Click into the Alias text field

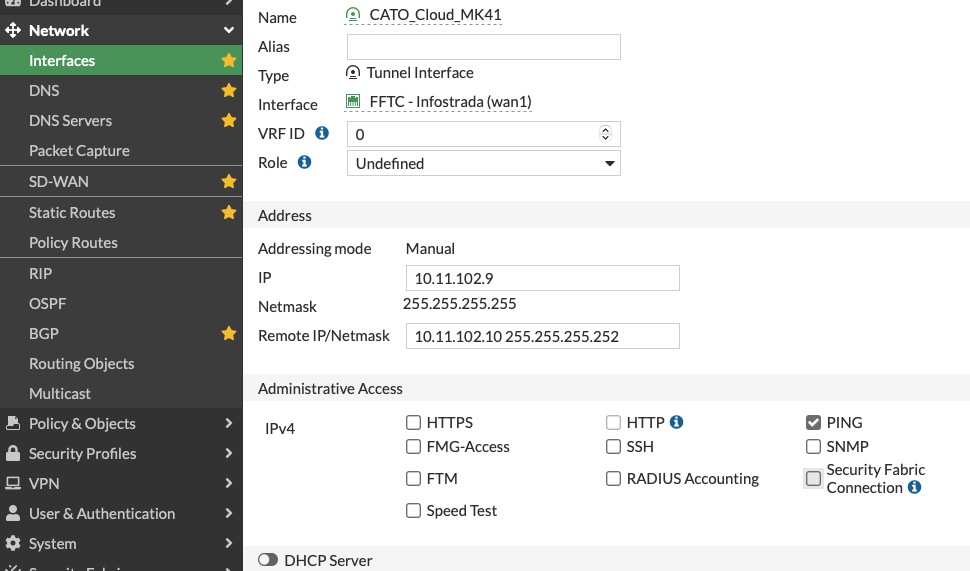484,47
